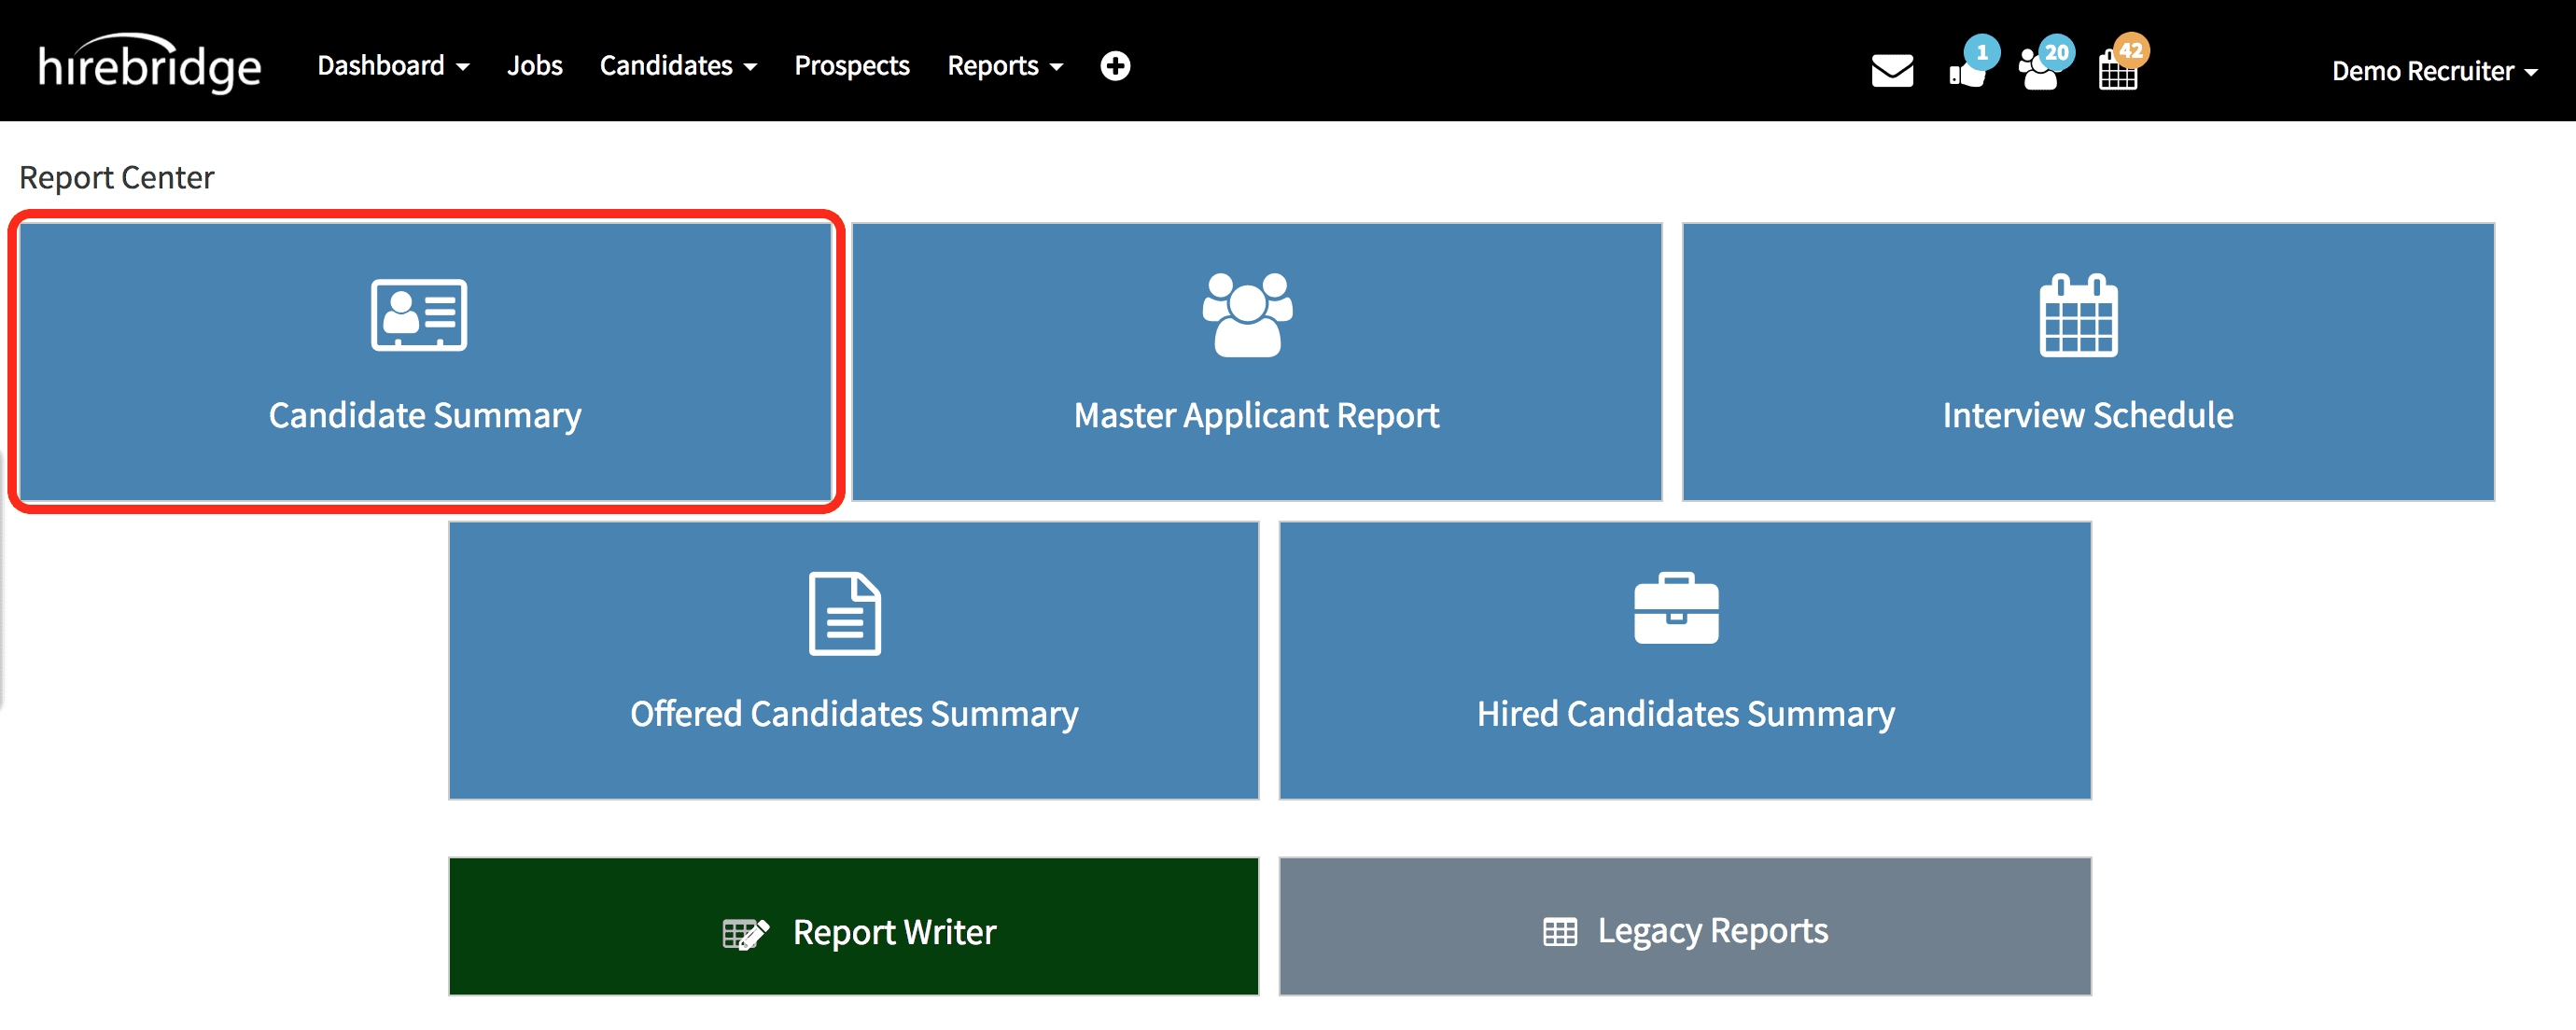
Task: Click the ID card icon on Candidate Summary
Action: coord(418,315)
